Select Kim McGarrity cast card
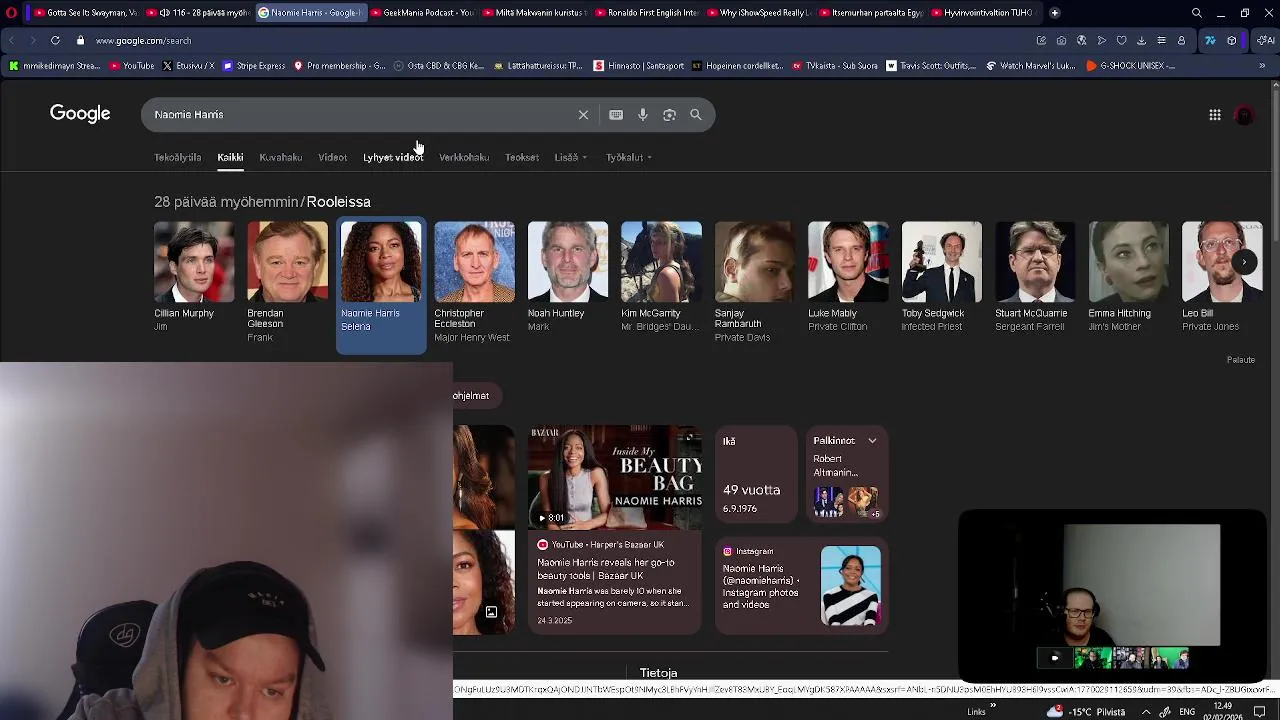Viewport: 1280px width, 720px height. click(x=661, y=285)
